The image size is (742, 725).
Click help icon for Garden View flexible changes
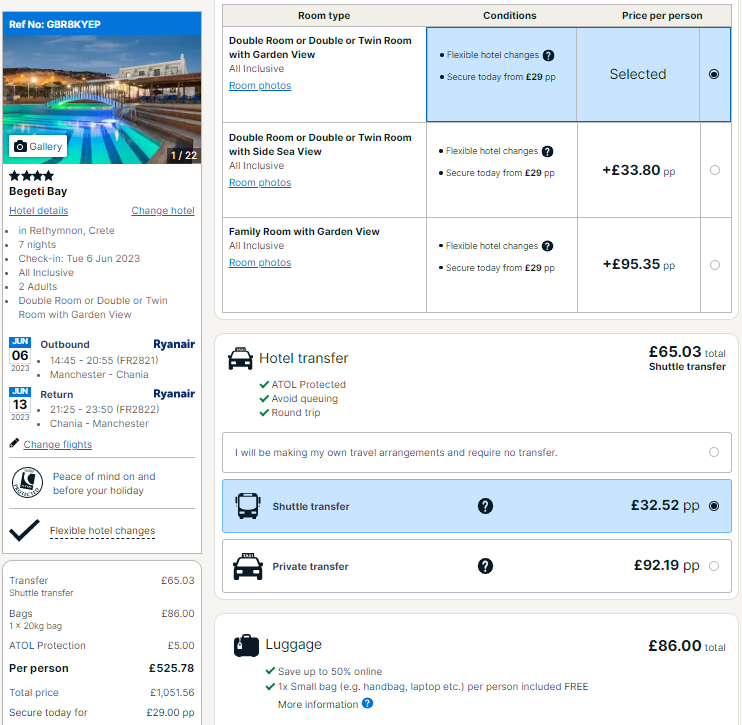click(548, 55)
